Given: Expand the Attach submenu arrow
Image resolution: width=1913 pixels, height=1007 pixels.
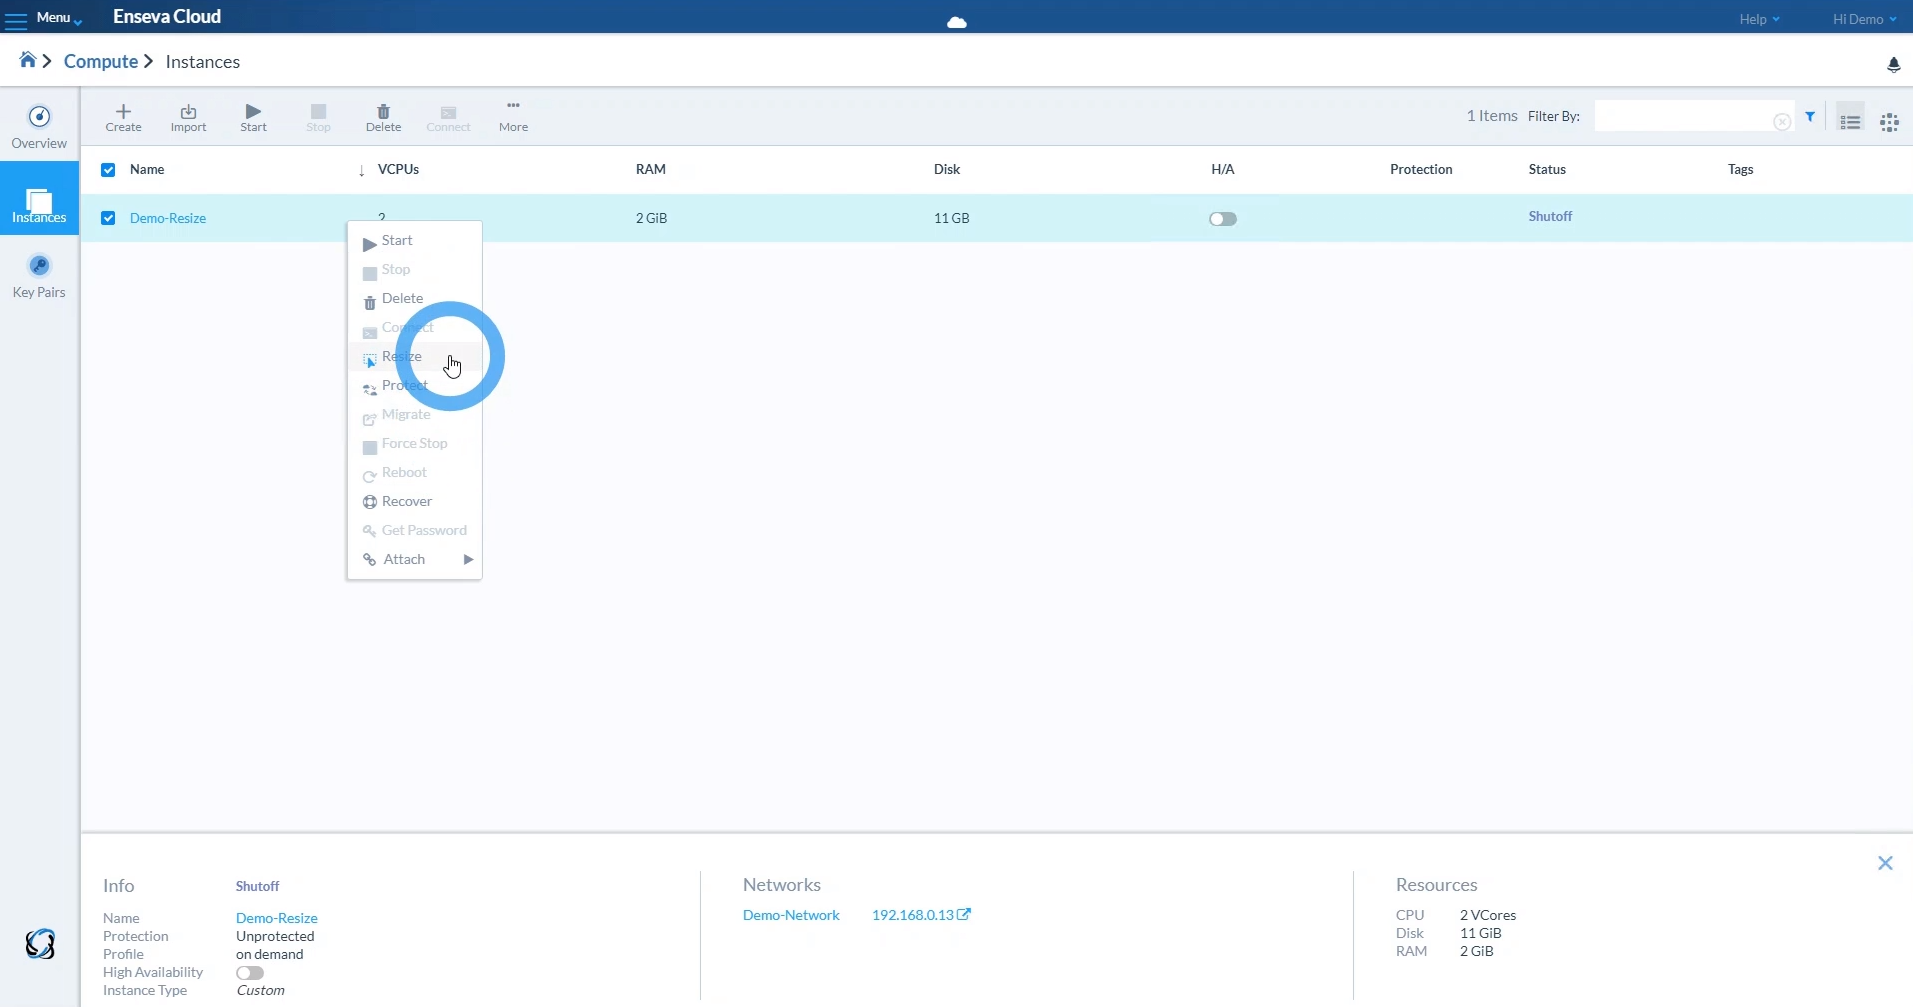Looking at the screenshot, I should [468, 559].
